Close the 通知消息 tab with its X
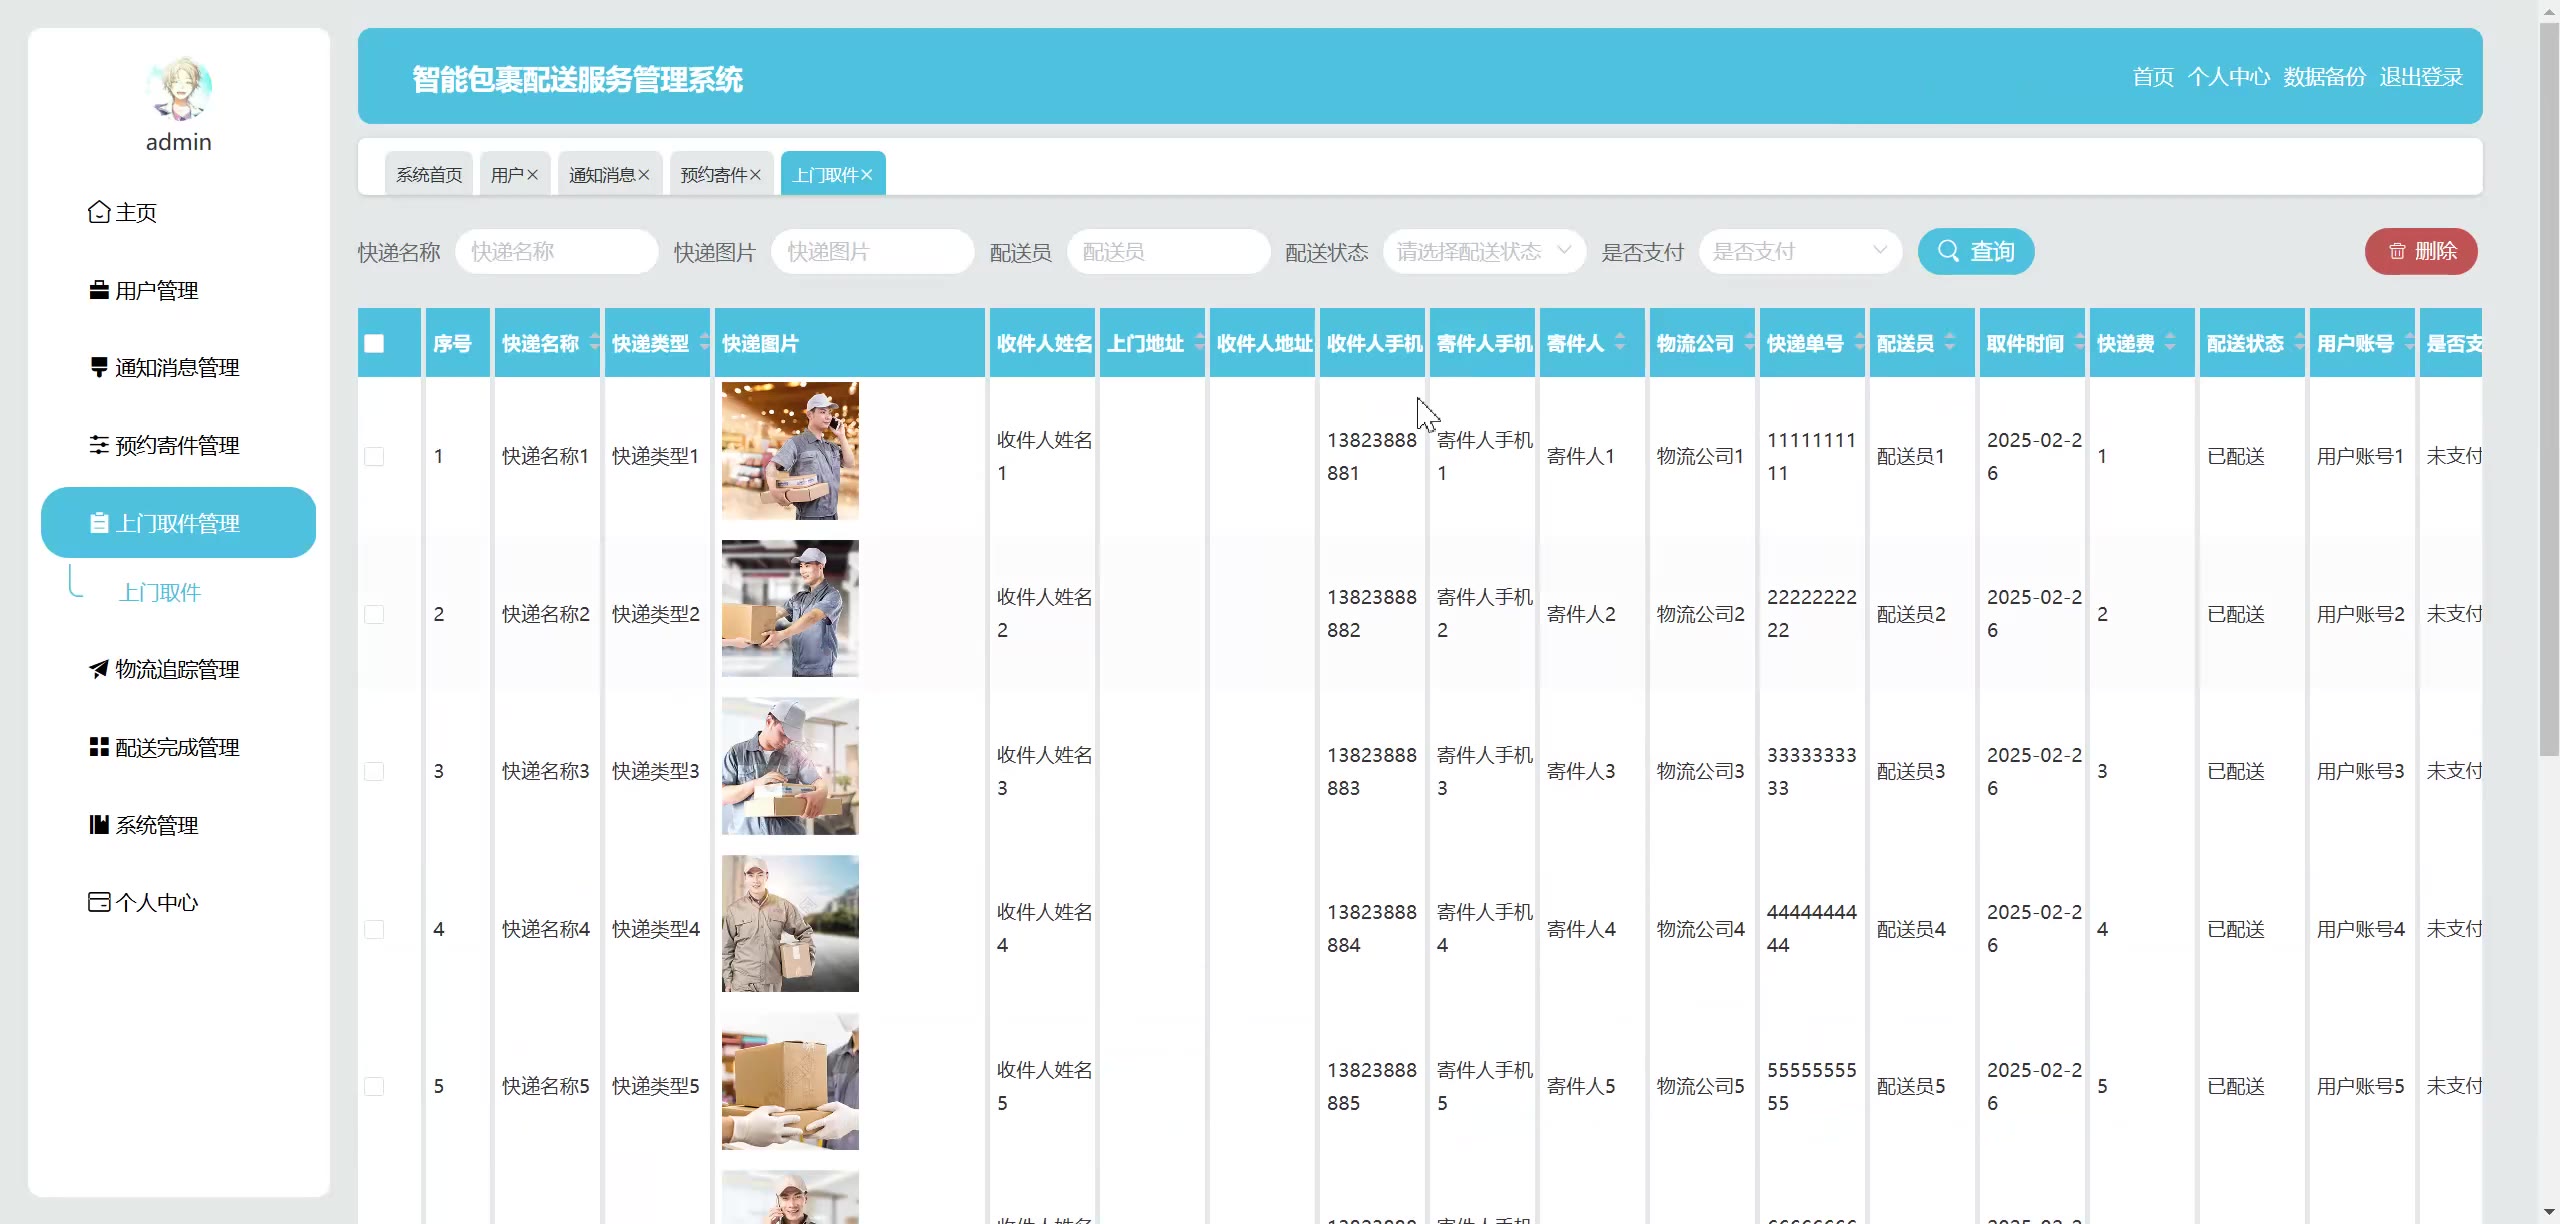Viewport: 2560px width, 1224px height. pos(644,175)
